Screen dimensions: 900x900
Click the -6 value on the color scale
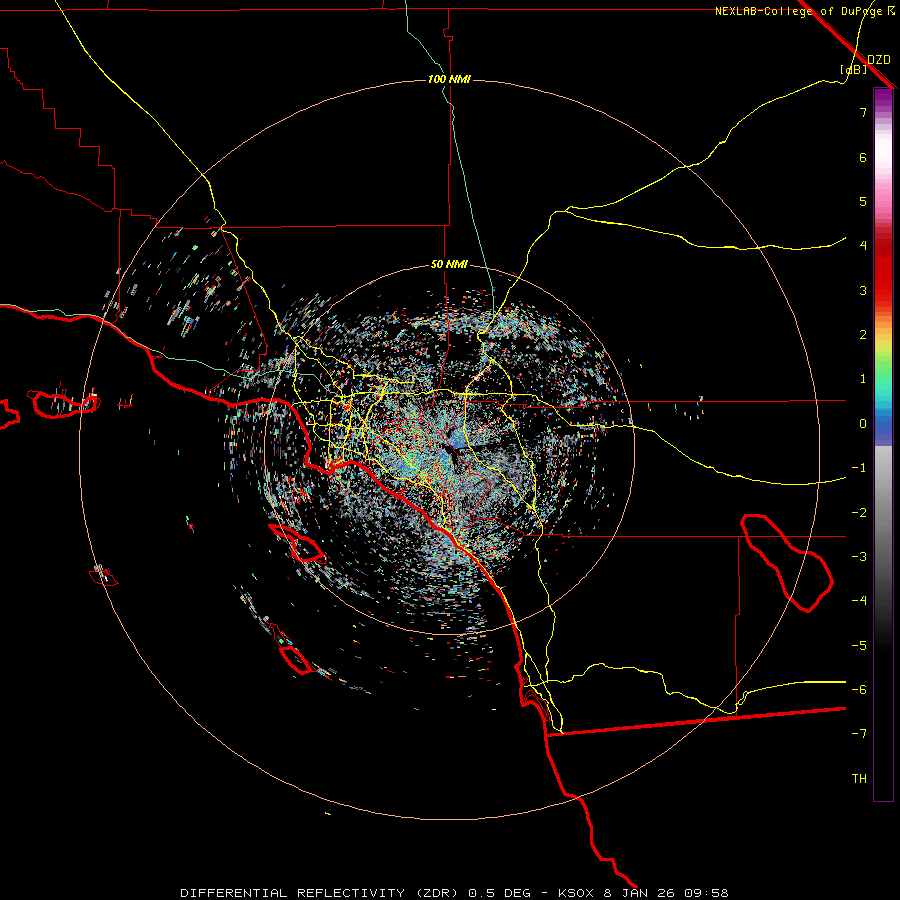click(859, 690)
